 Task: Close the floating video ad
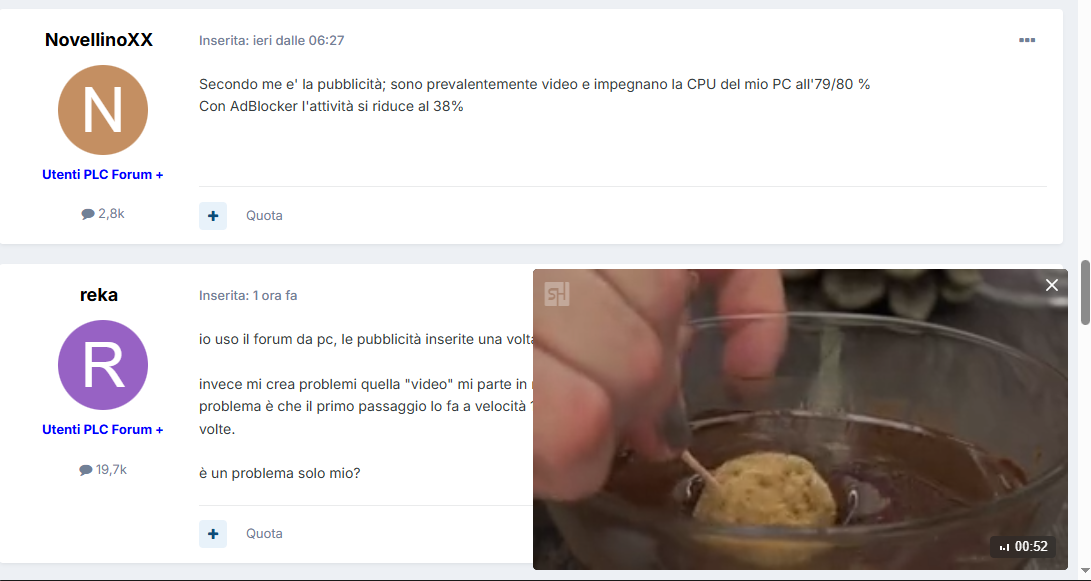pyautogui.click(x=1051, y=285)
